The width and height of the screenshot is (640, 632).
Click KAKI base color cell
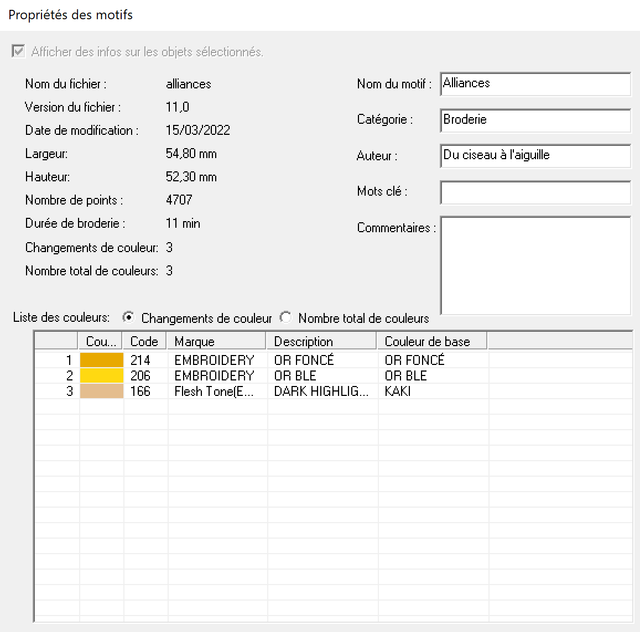398,391
